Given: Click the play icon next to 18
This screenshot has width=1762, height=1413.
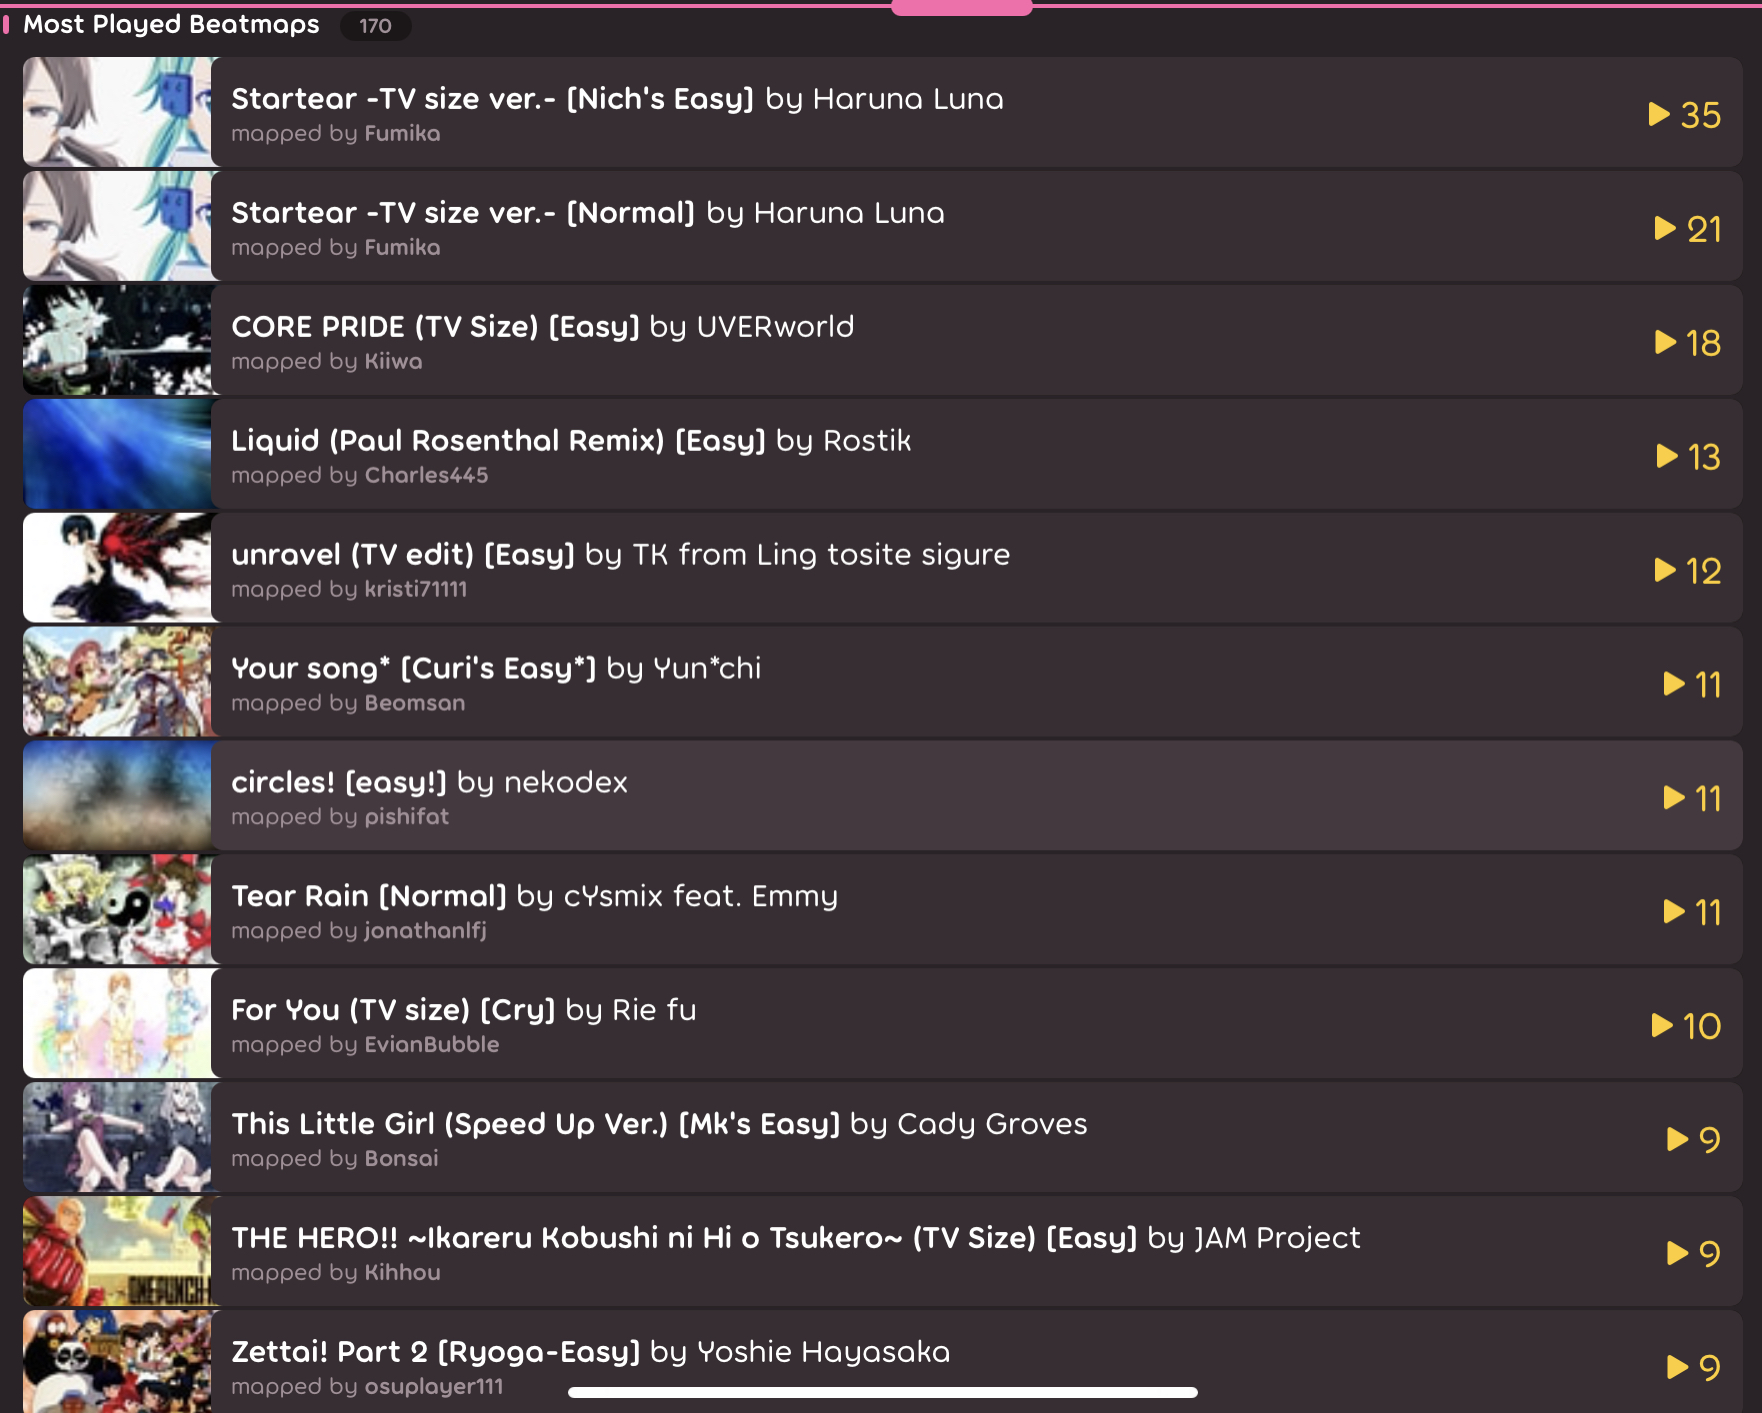Looking at the screenshot, I should pyautogui.click(x=1665, y=342).
